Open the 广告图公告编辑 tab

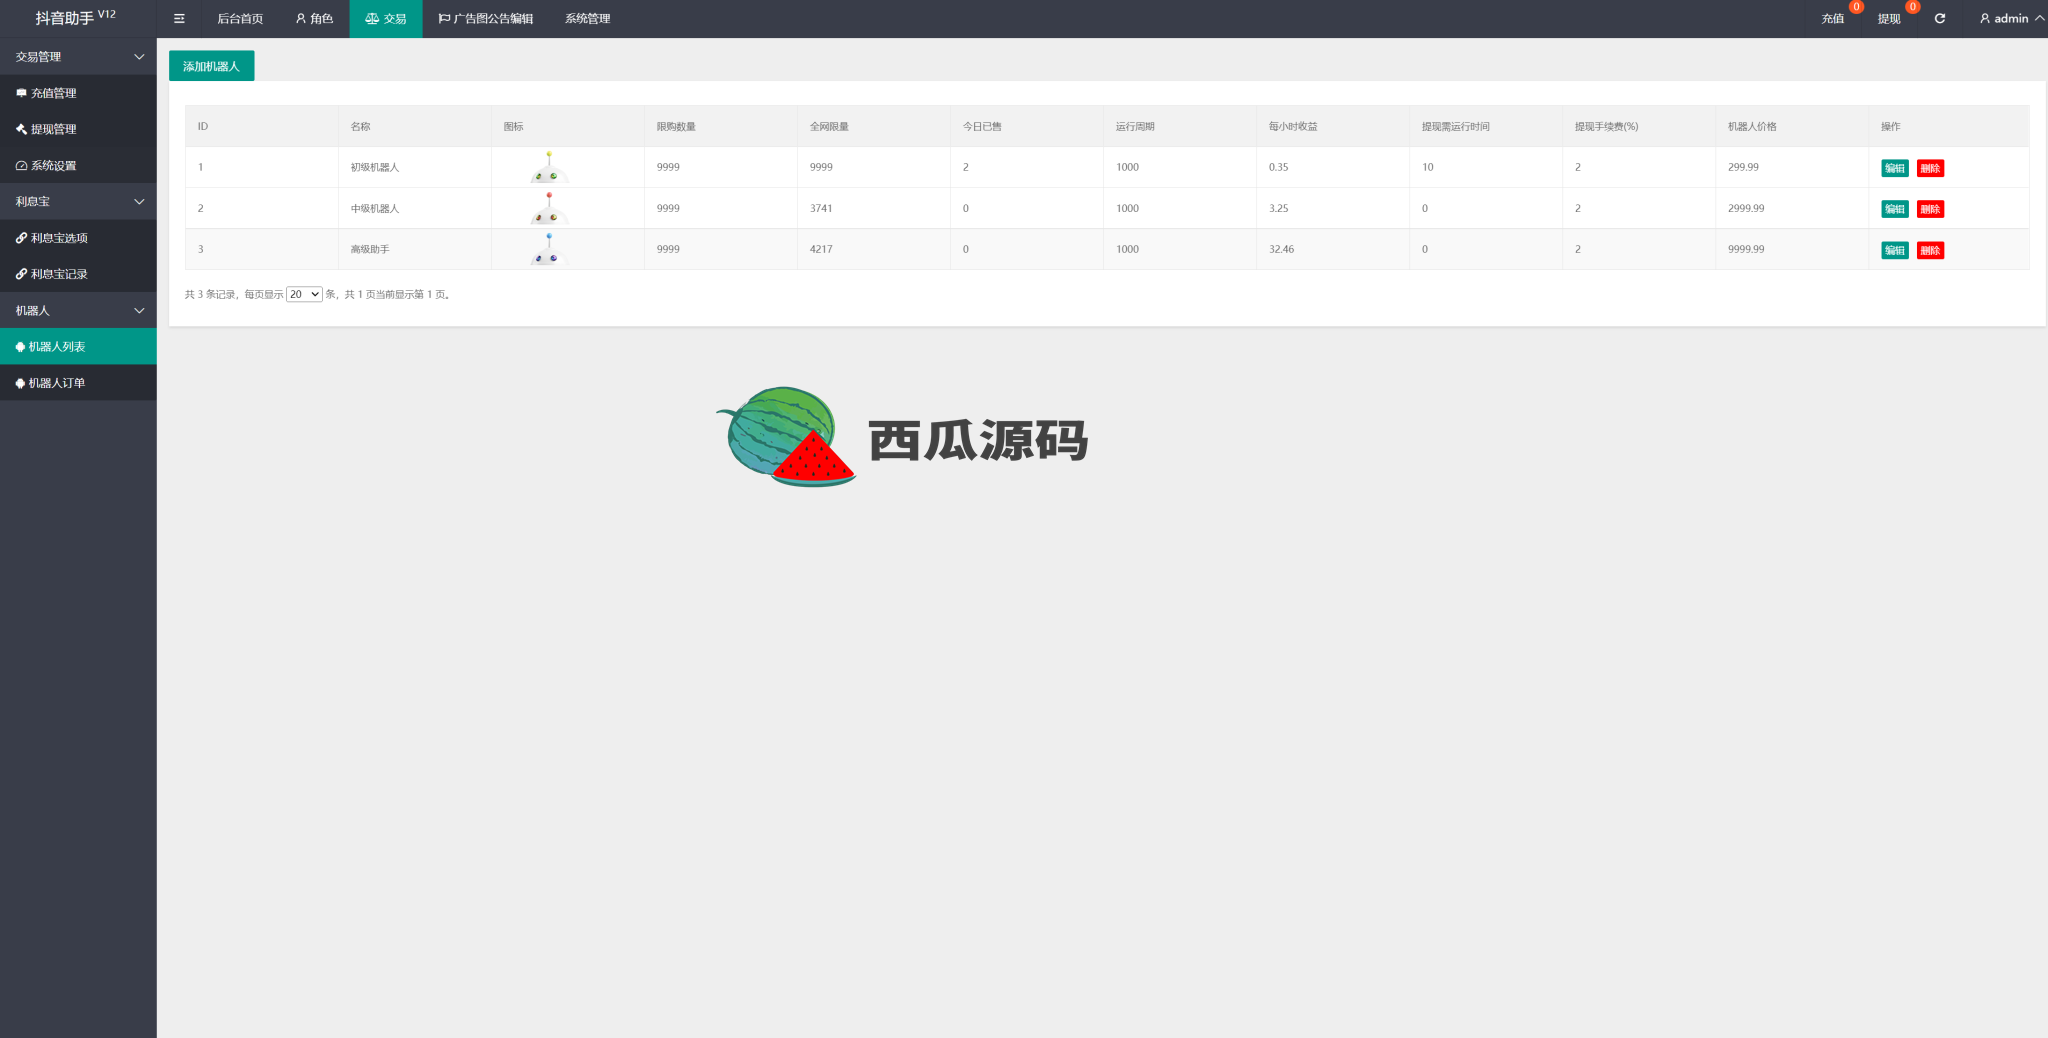pos(486,18)
